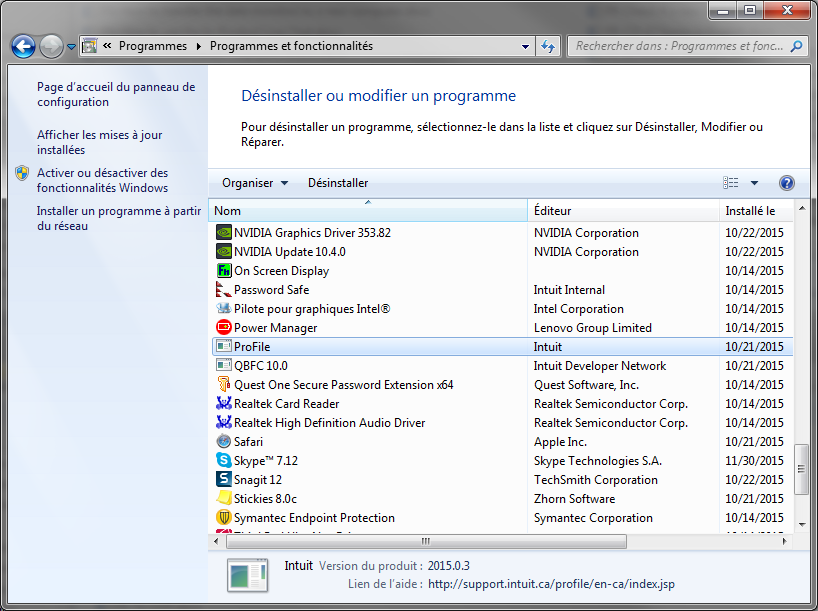Select TechSmith Corporation cell
The height and width of the screenshot is (611, 818).
(x=596, y=480)
